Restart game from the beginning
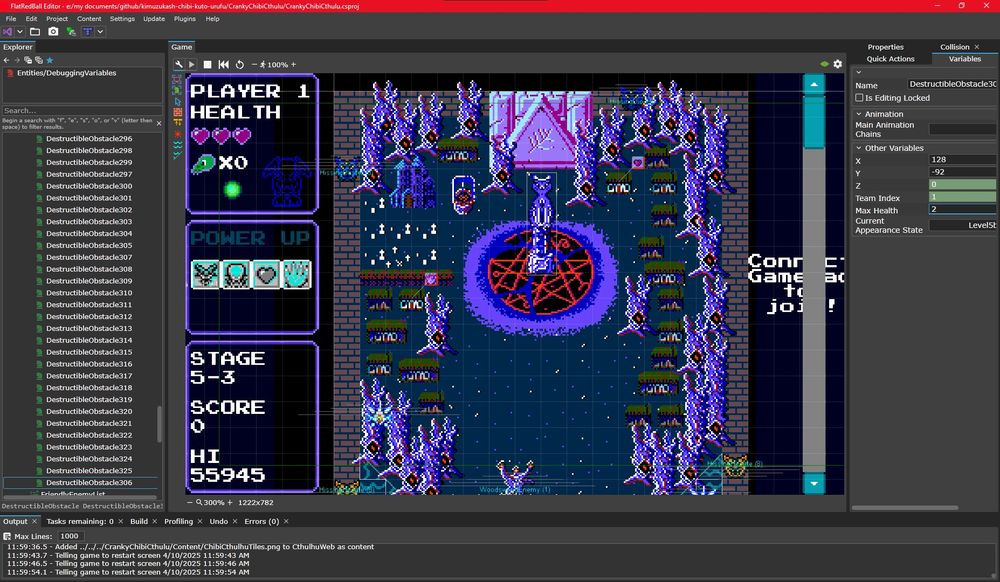The height and width of the screenshot is (582, 1000). (x=223, y=64)
